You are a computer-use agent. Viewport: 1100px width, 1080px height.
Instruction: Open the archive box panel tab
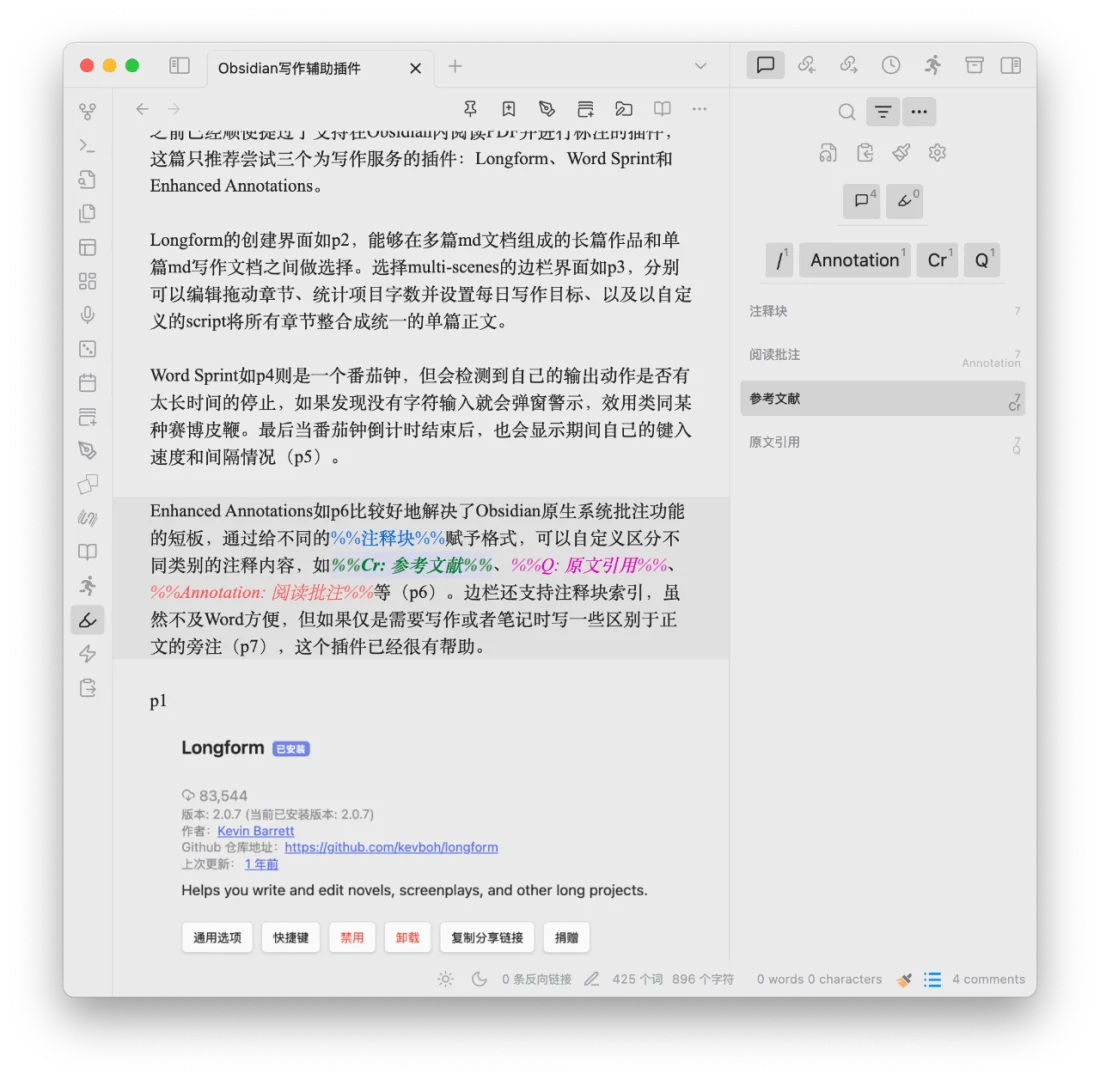(974, 65)
